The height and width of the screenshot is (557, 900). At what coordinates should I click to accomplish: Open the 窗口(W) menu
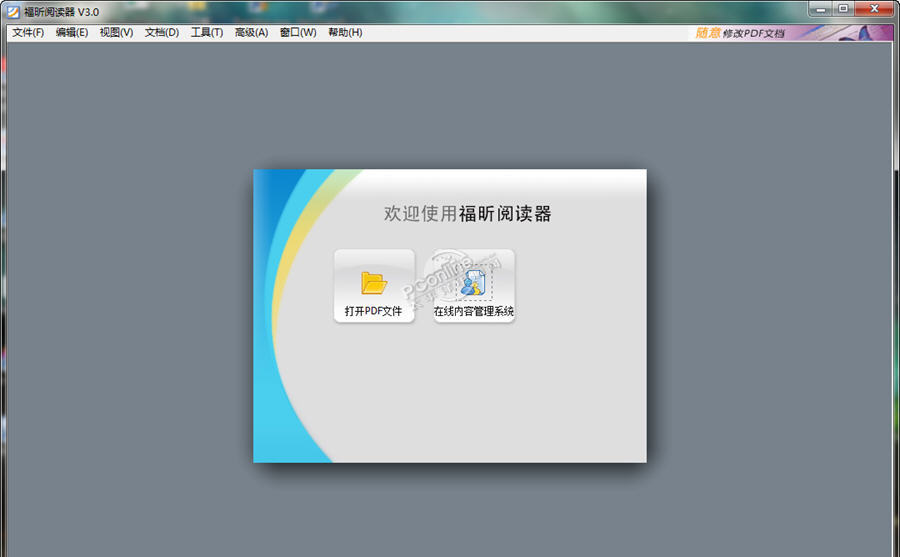pyautogui.click(x=298, y=33)
